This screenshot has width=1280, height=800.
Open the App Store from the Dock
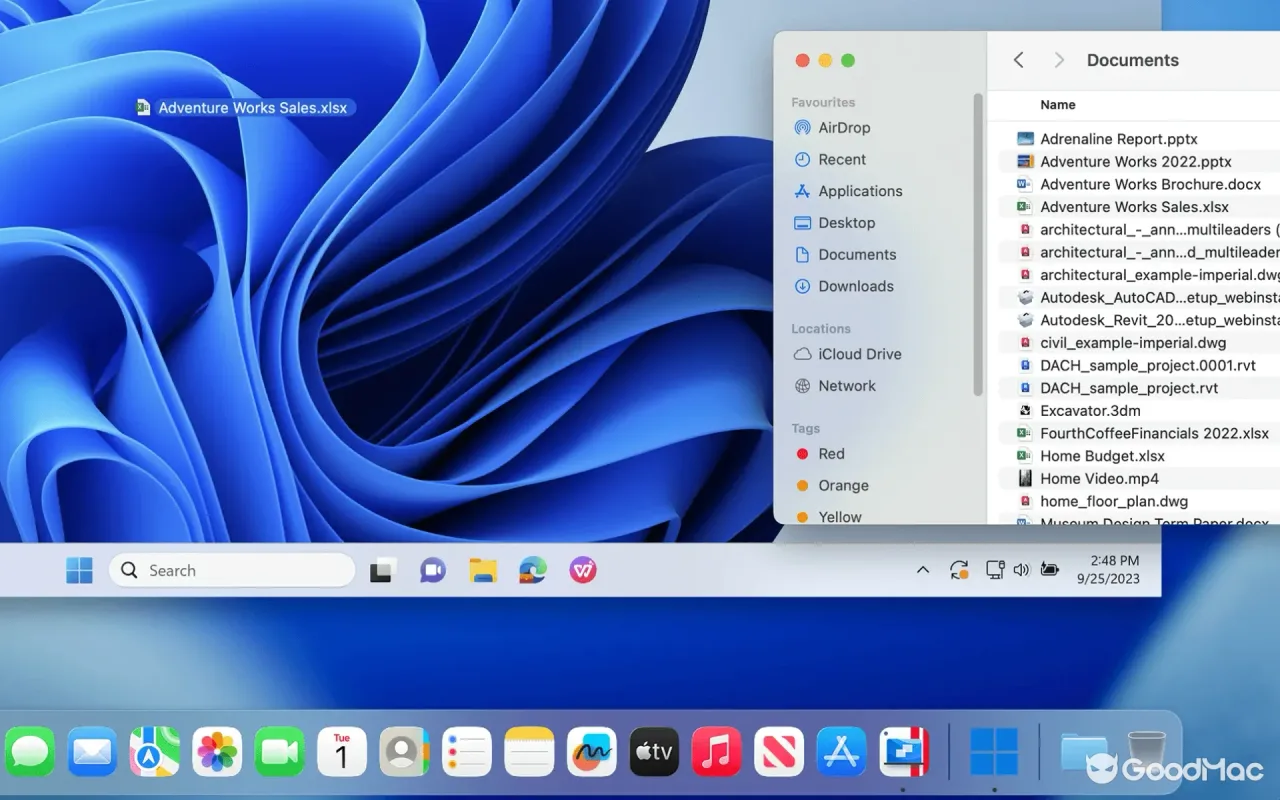tap(841, 752)
